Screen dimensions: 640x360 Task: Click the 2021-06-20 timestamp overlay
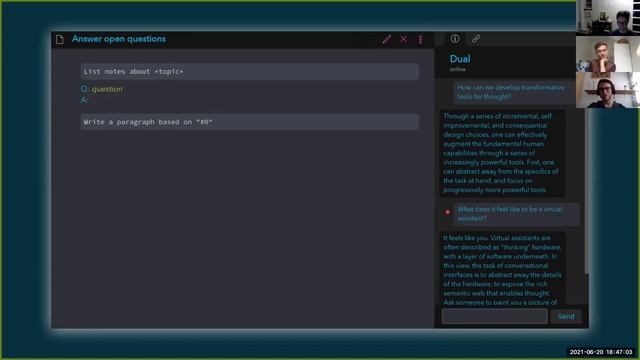click(x=601, y=352)
